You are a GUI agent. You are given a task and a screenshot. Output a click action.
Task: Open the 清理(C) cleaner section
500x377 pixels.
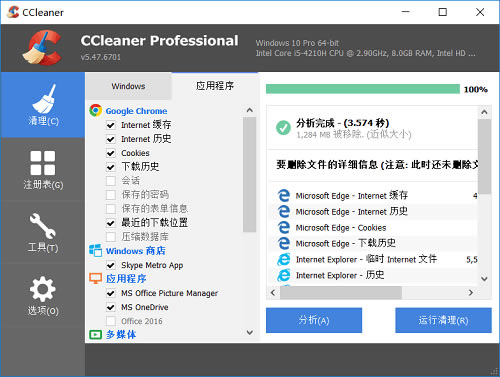point(43,105)
